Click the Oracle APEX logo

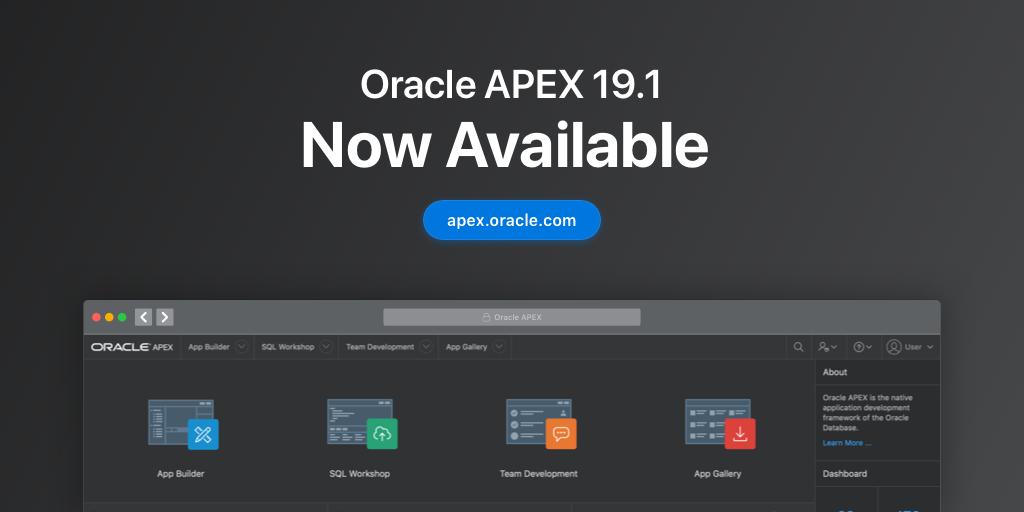pos(132,347)
